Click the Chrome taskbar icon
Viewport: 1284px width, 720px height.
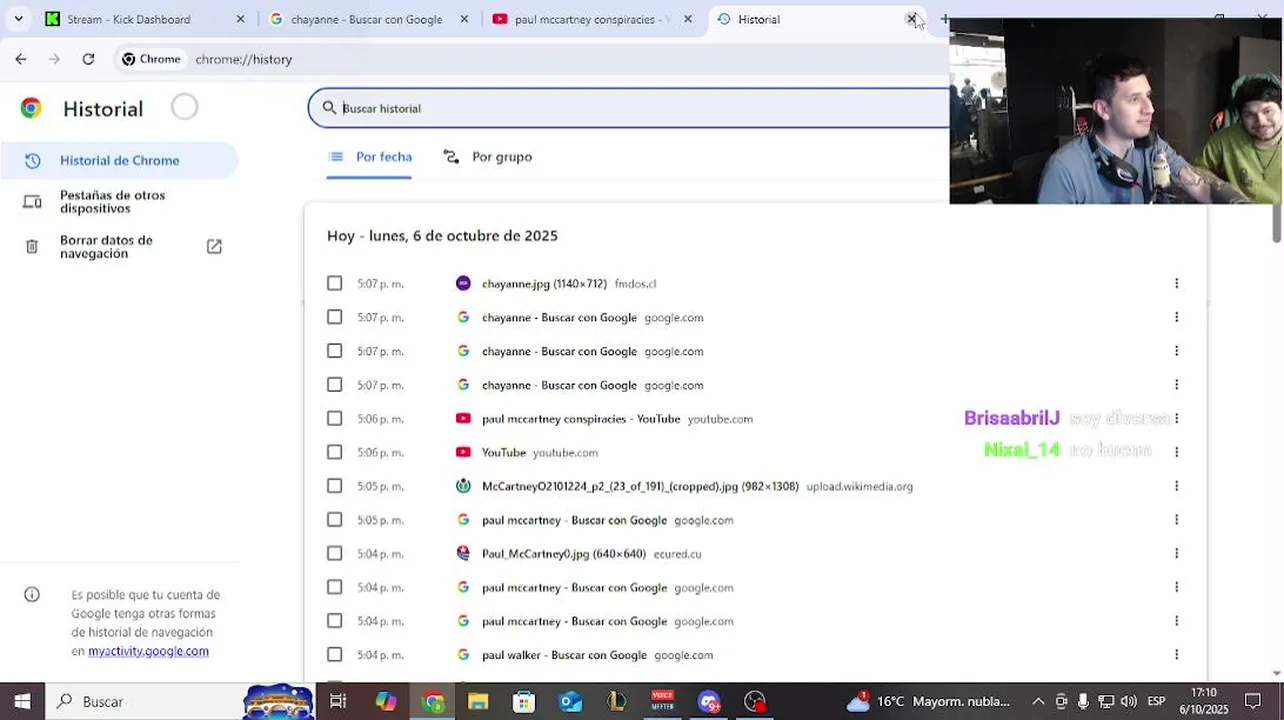click(433, 701)
